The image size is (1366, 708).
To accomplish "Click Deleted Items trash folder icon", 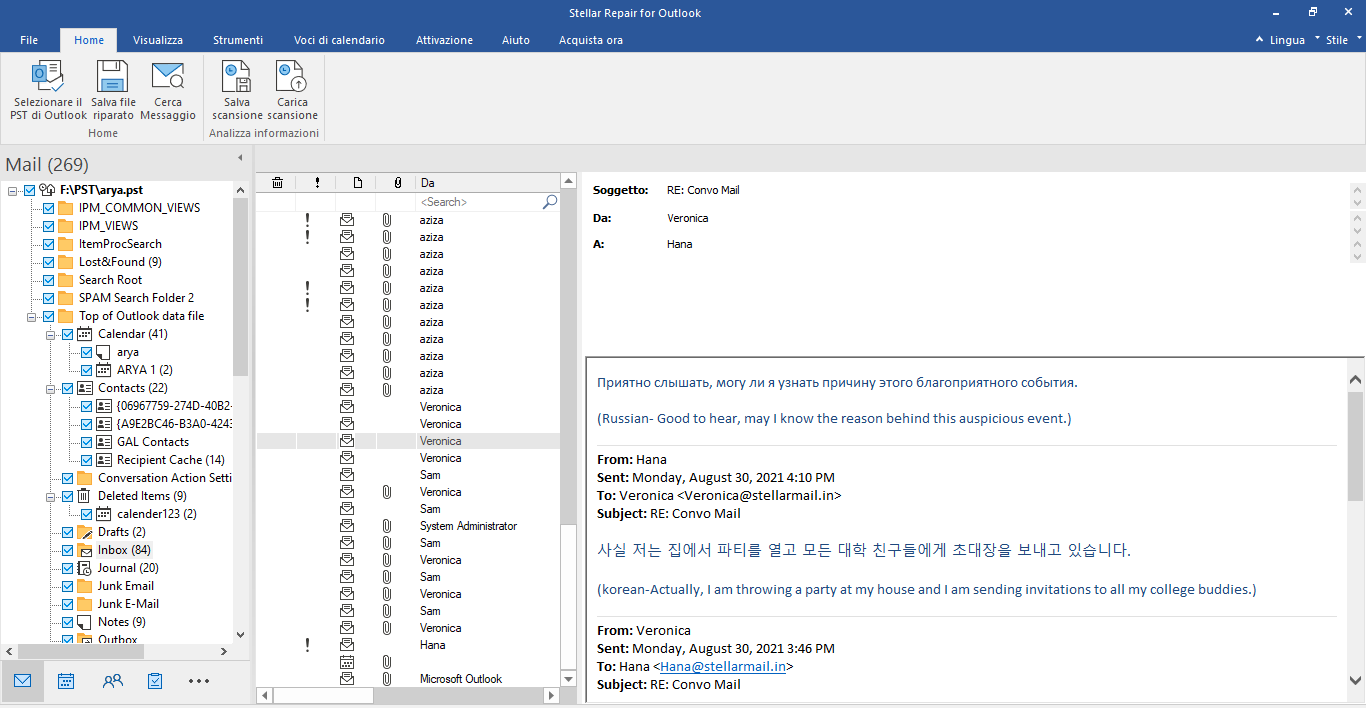I will [x=84, y=496].
